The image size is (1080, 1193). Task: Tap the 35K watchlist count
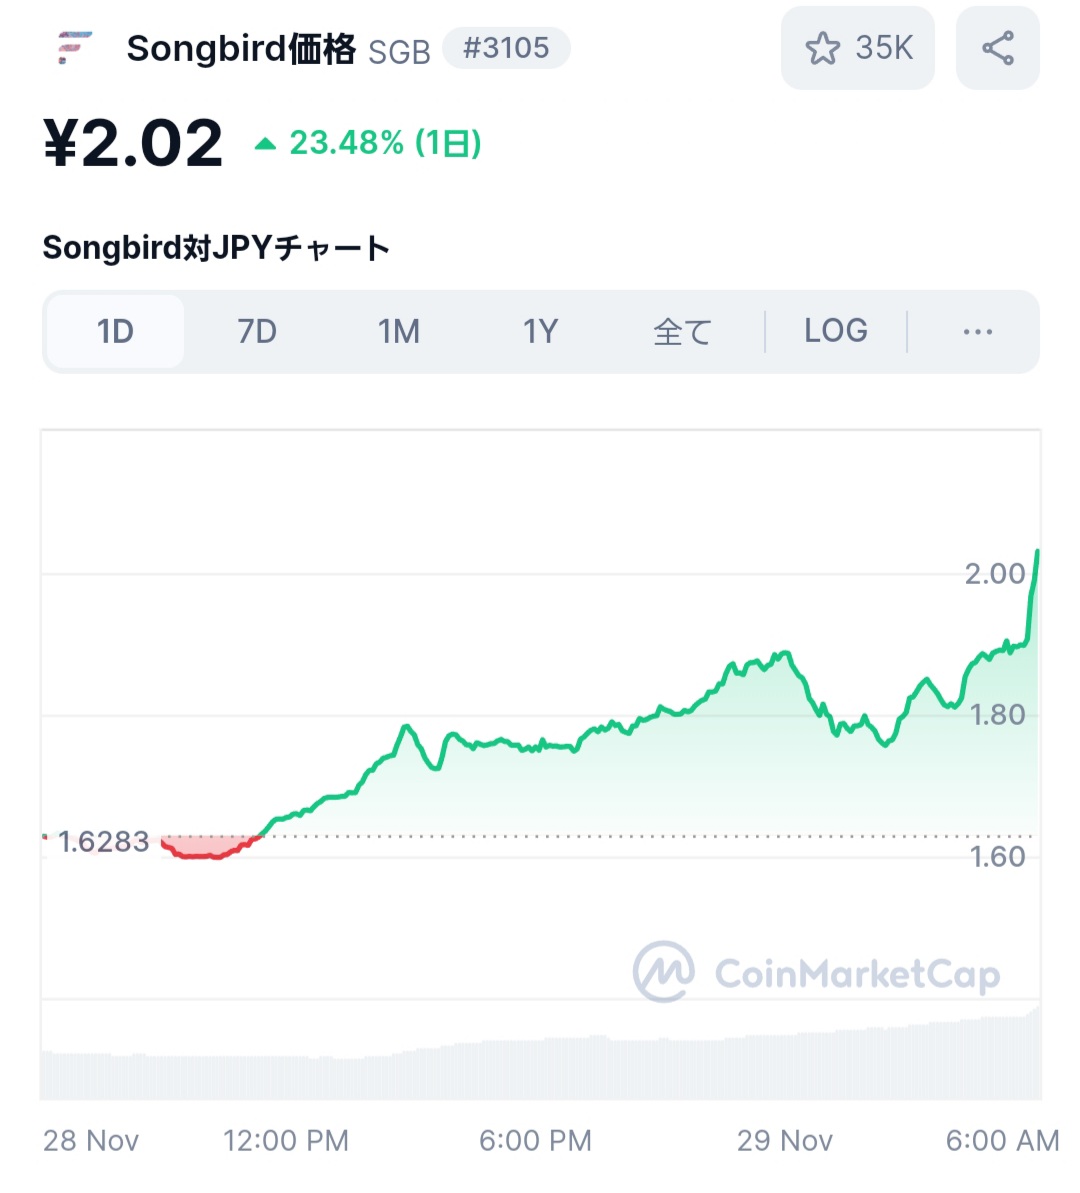[884, 48]
